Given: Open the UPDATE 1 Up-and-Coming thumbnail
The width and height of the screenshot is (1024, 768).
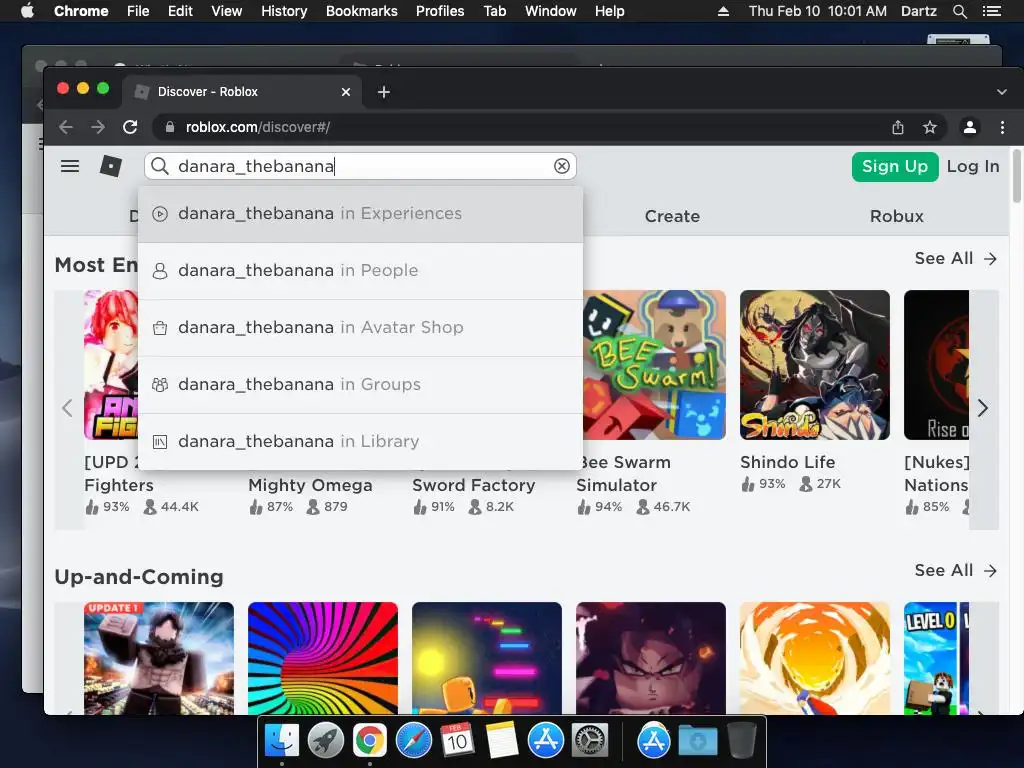Looking at the screenshot, I should pyautogui.click(x=159, y=658).
